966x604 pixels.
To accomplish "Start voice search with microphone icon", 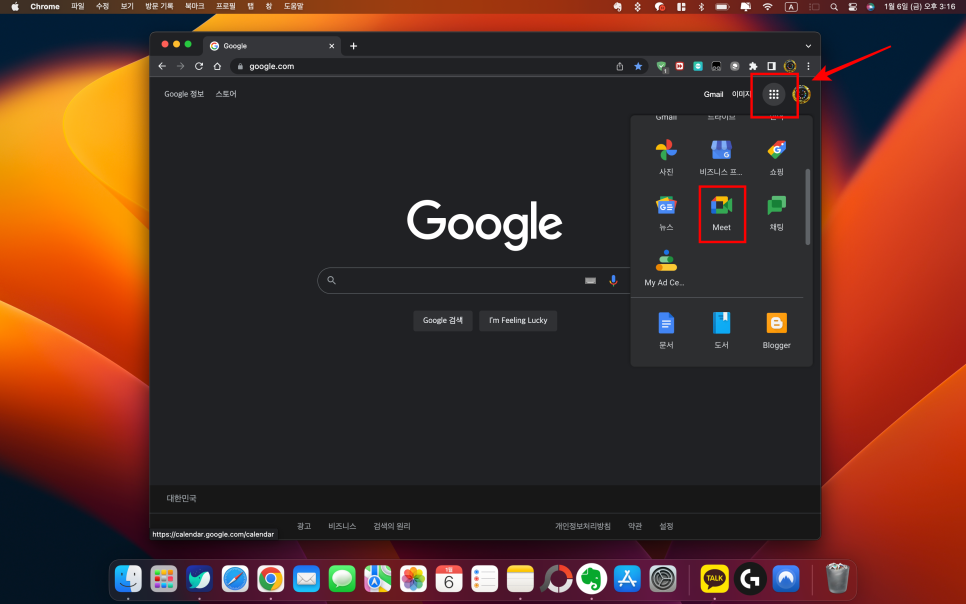I will pos(613,280).
